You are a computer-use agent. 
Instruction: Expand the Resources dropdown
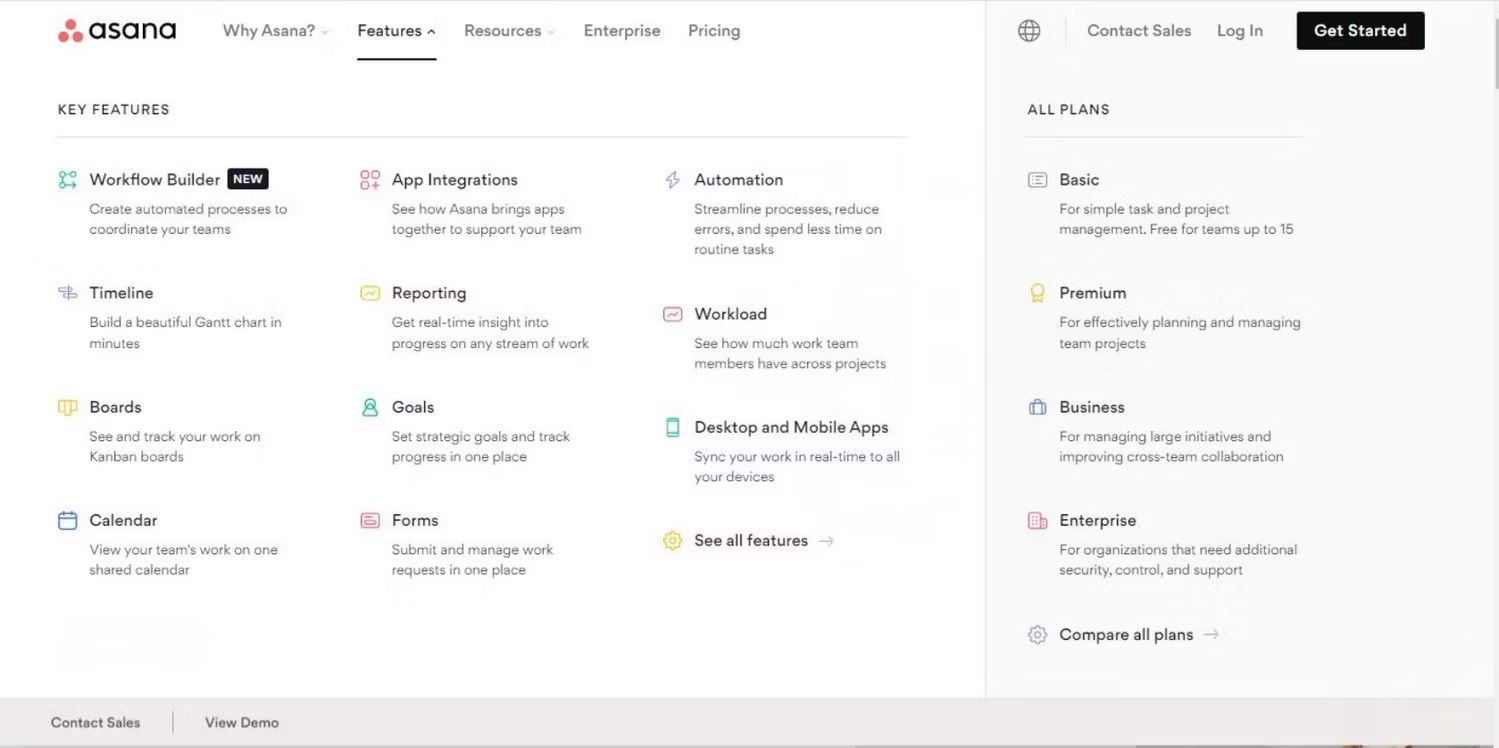tap(509, 31)
